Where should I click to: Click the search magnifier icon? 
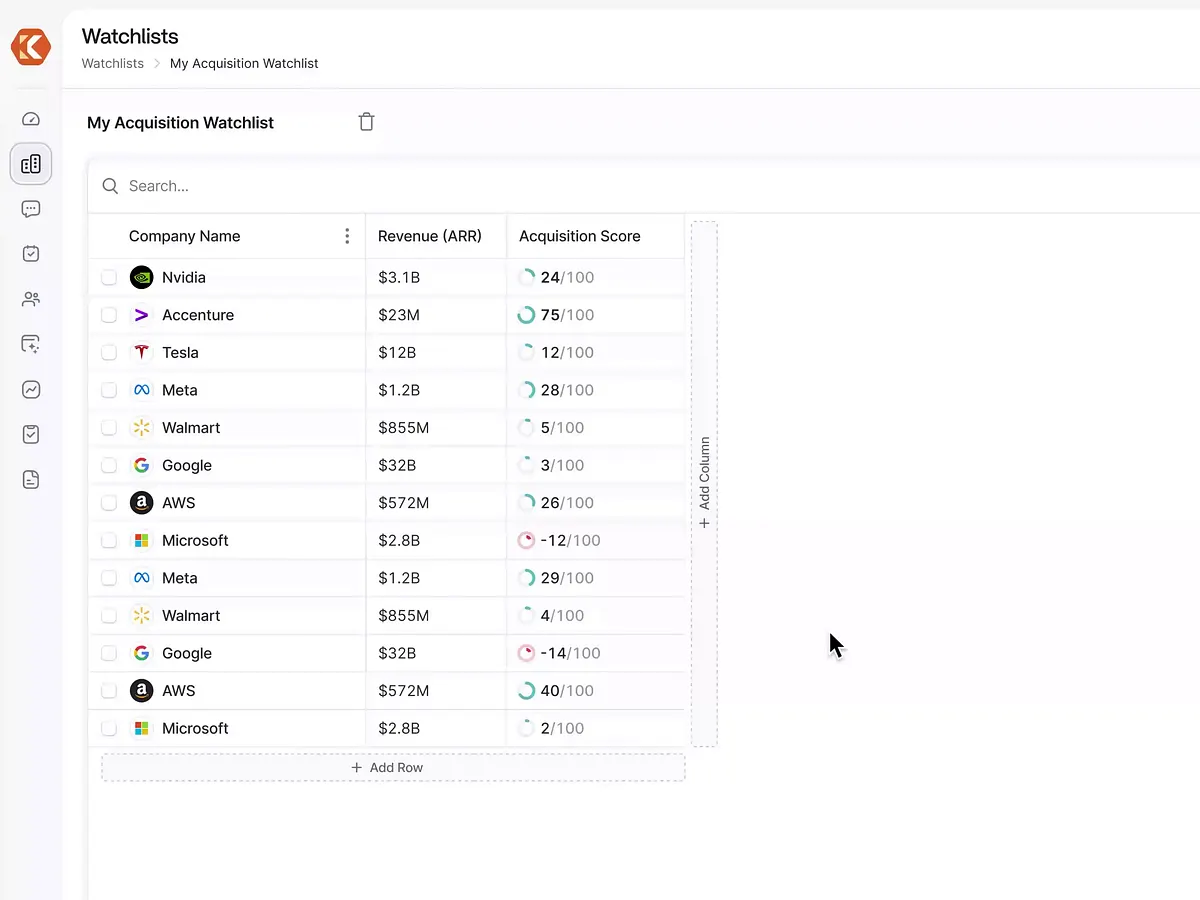111,186
